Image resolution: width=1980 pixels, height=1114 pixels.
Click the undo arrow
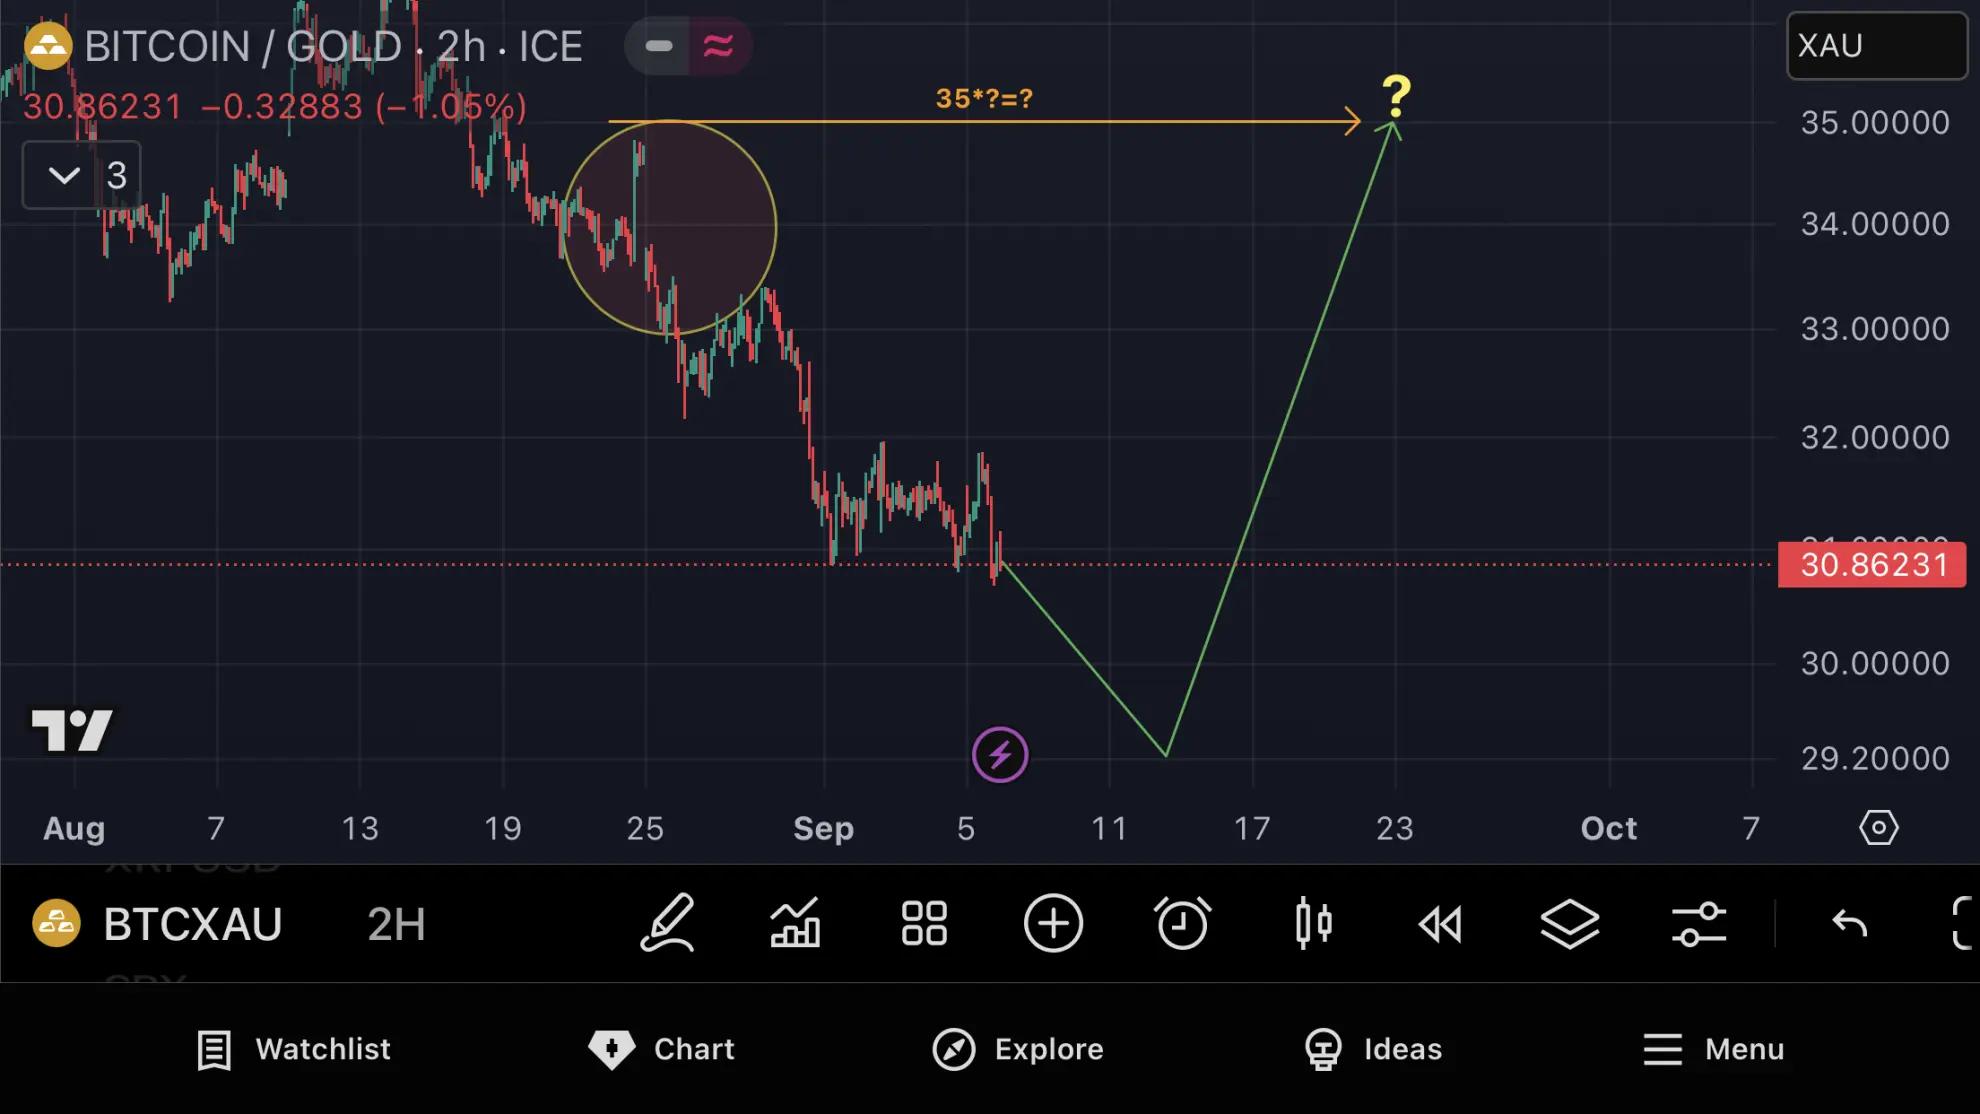coord(1849,923)
